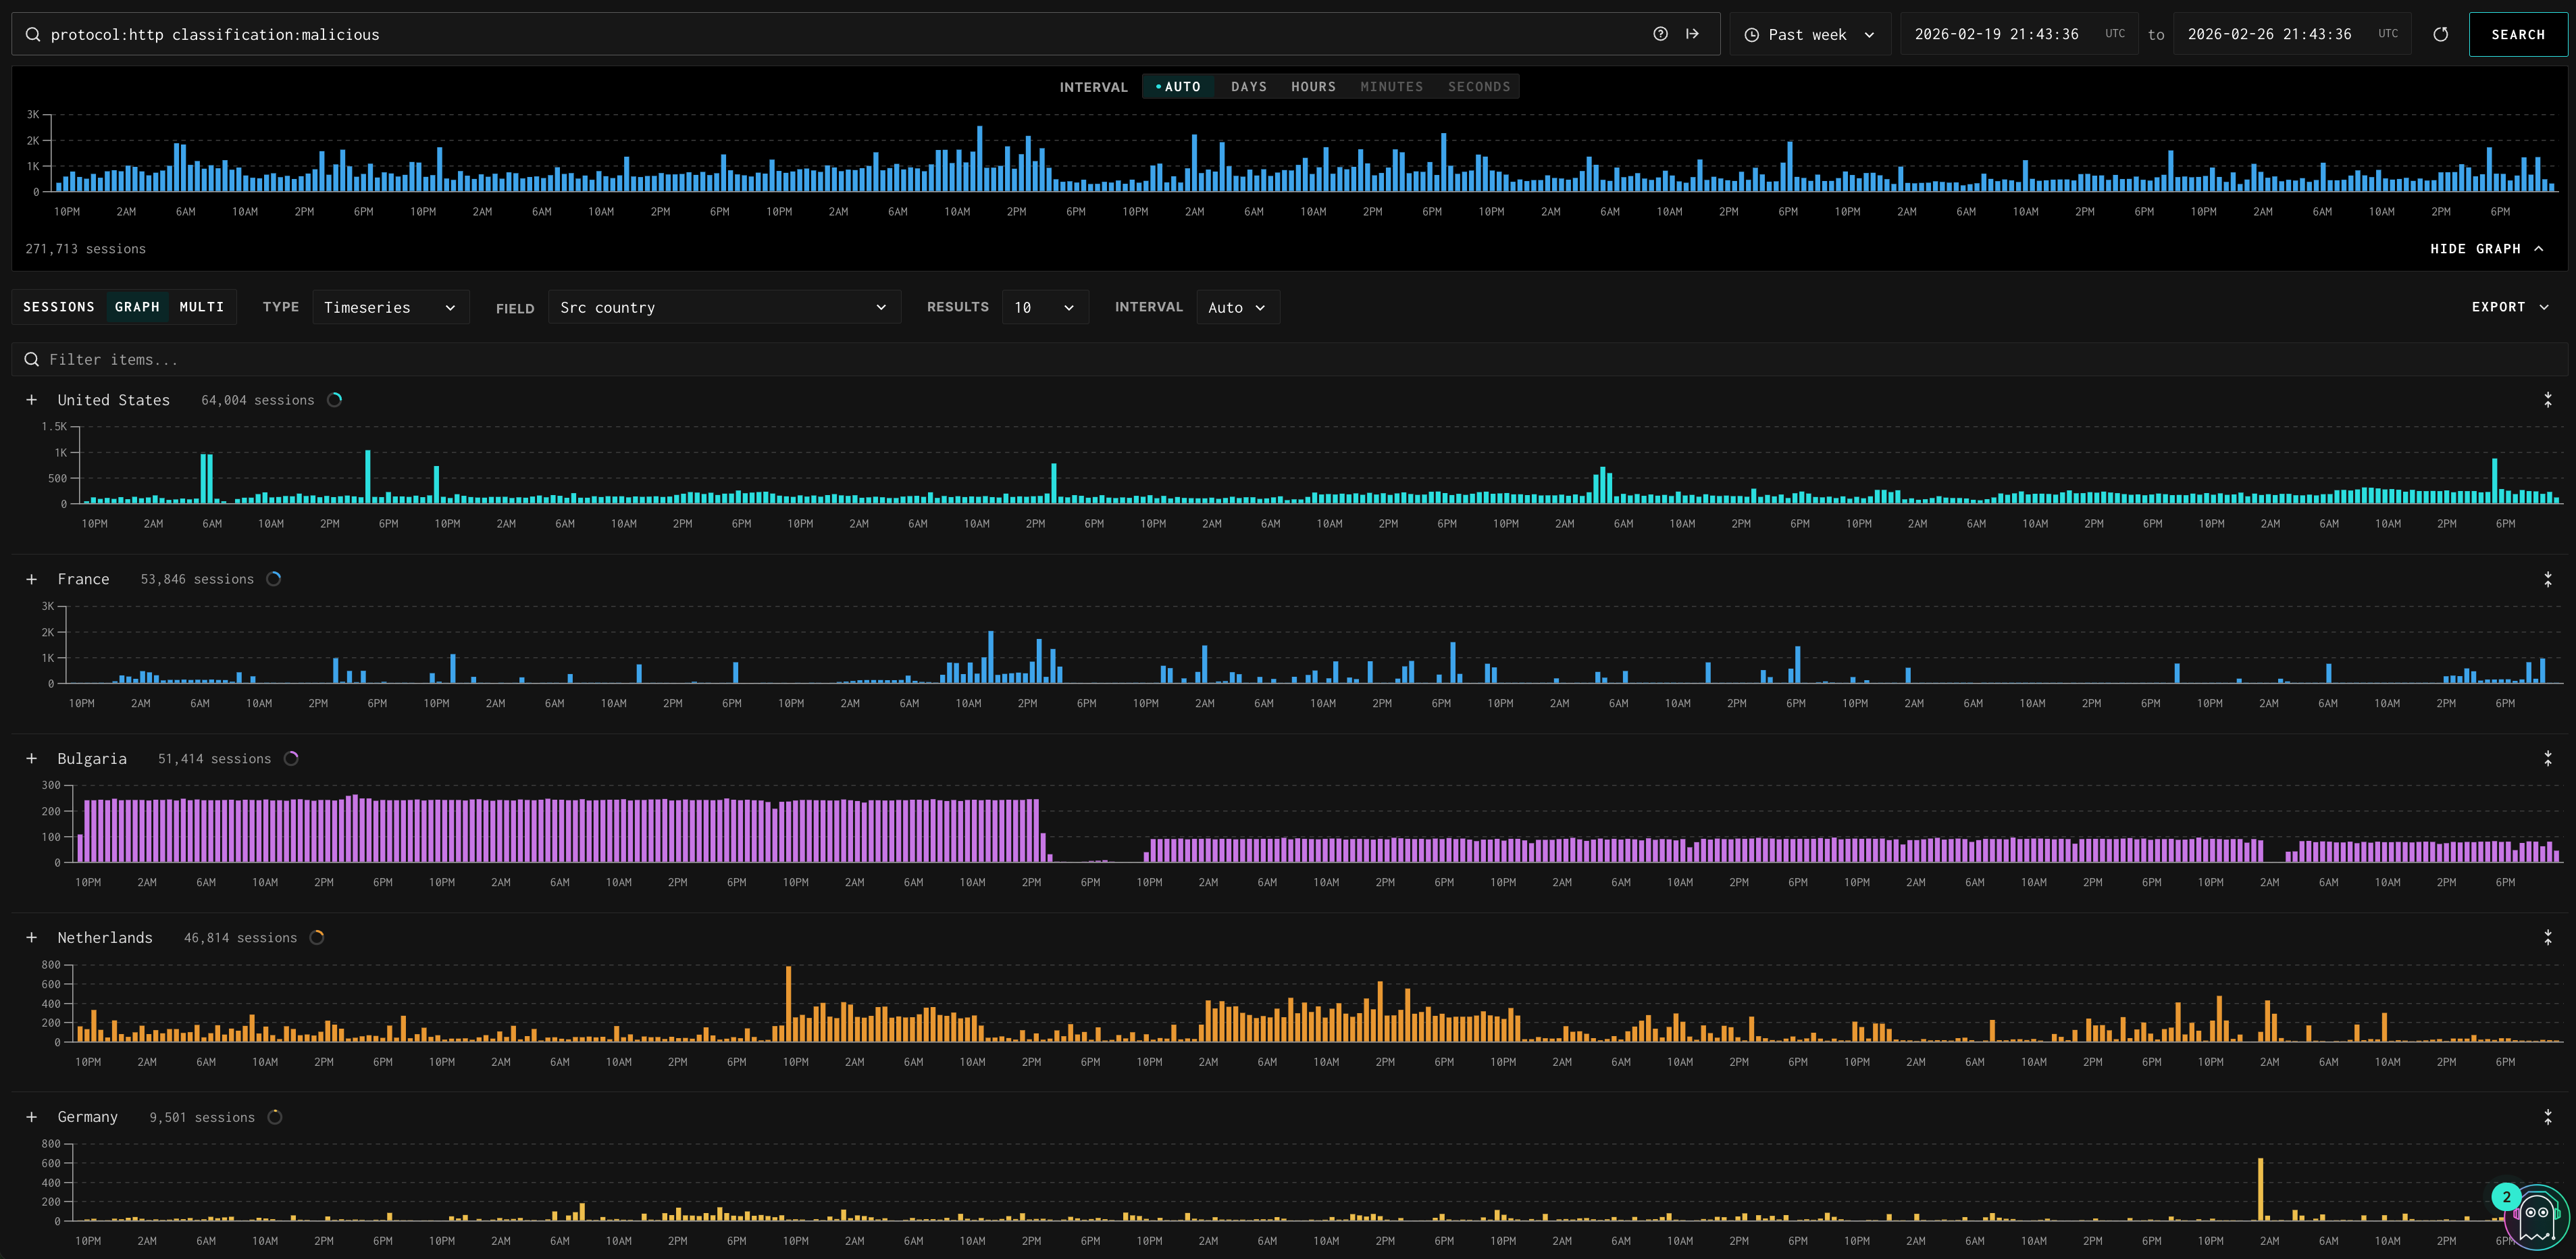Switch to the SESSIONS tab
Image resolution: width=2576 pixels, height=1259 pixels.
tap(59, 307)
